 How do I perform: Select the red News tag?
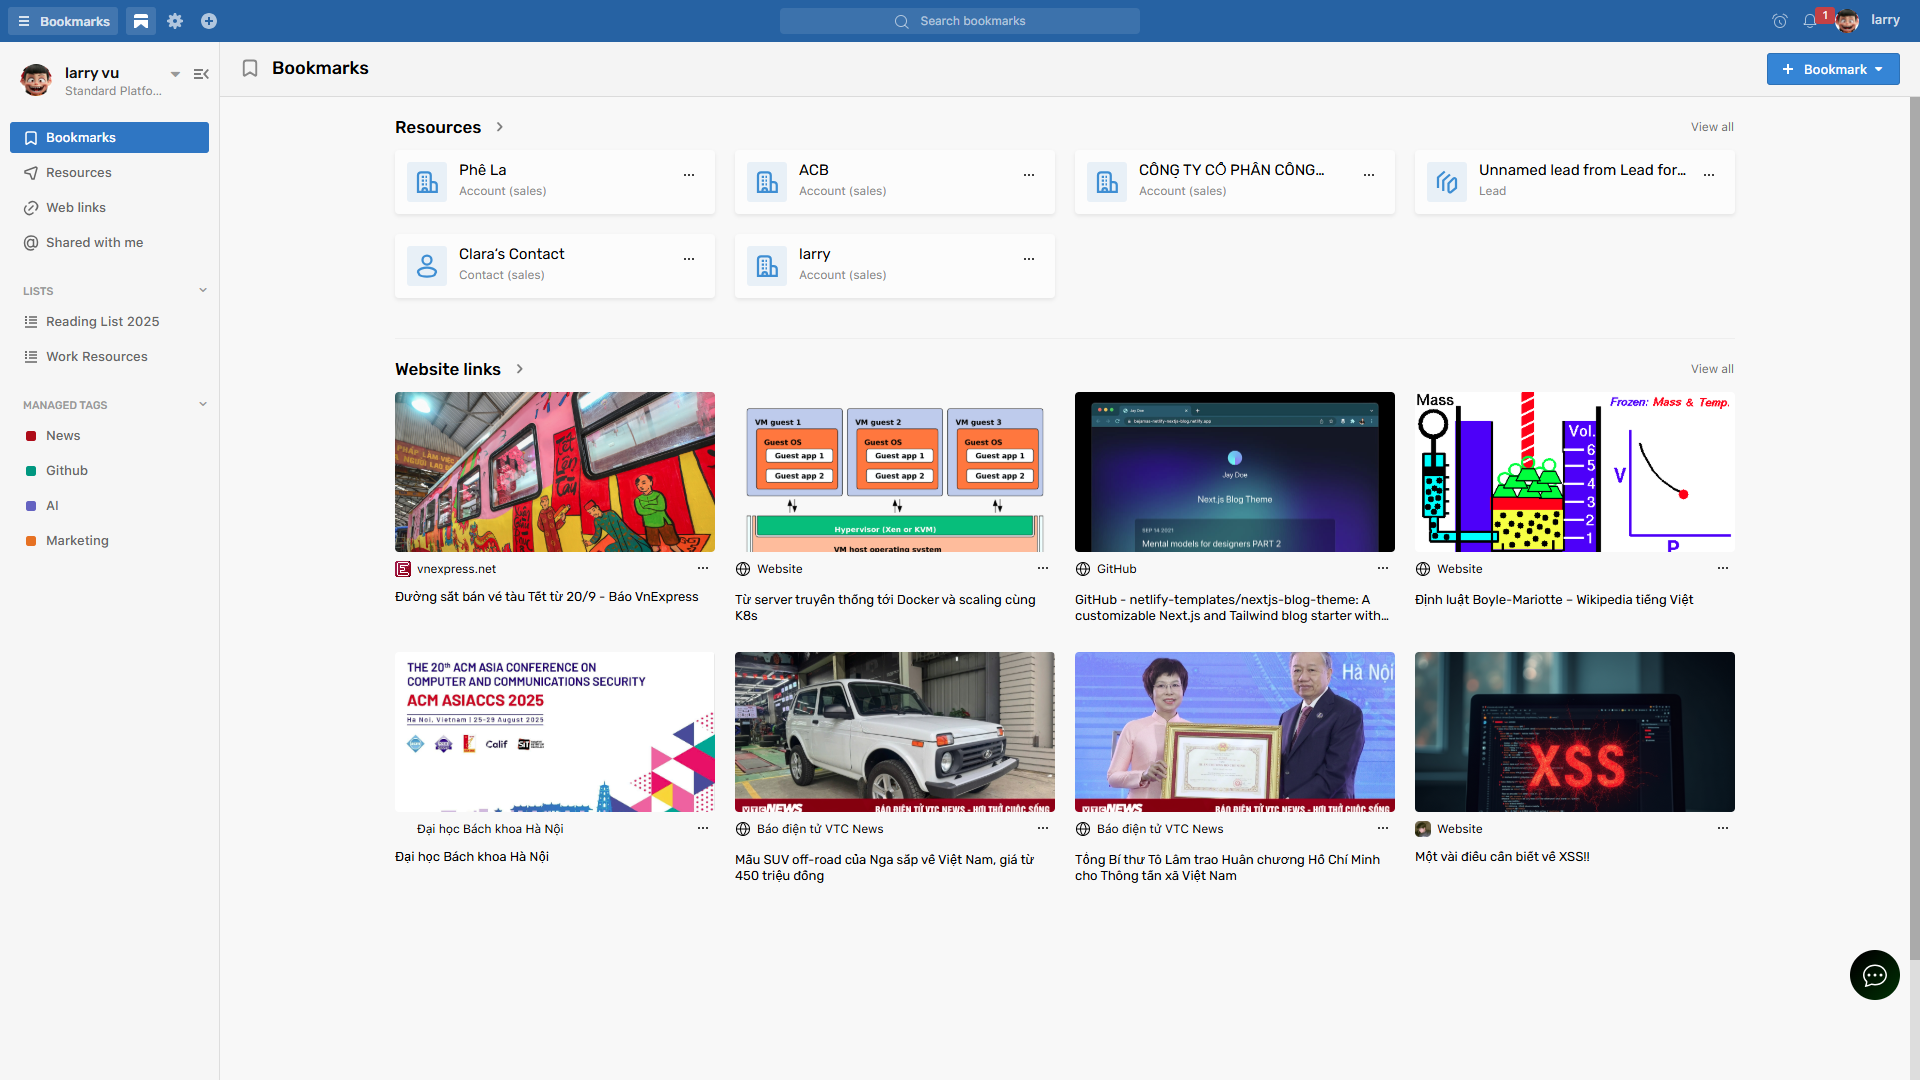(x=63, y=436)
